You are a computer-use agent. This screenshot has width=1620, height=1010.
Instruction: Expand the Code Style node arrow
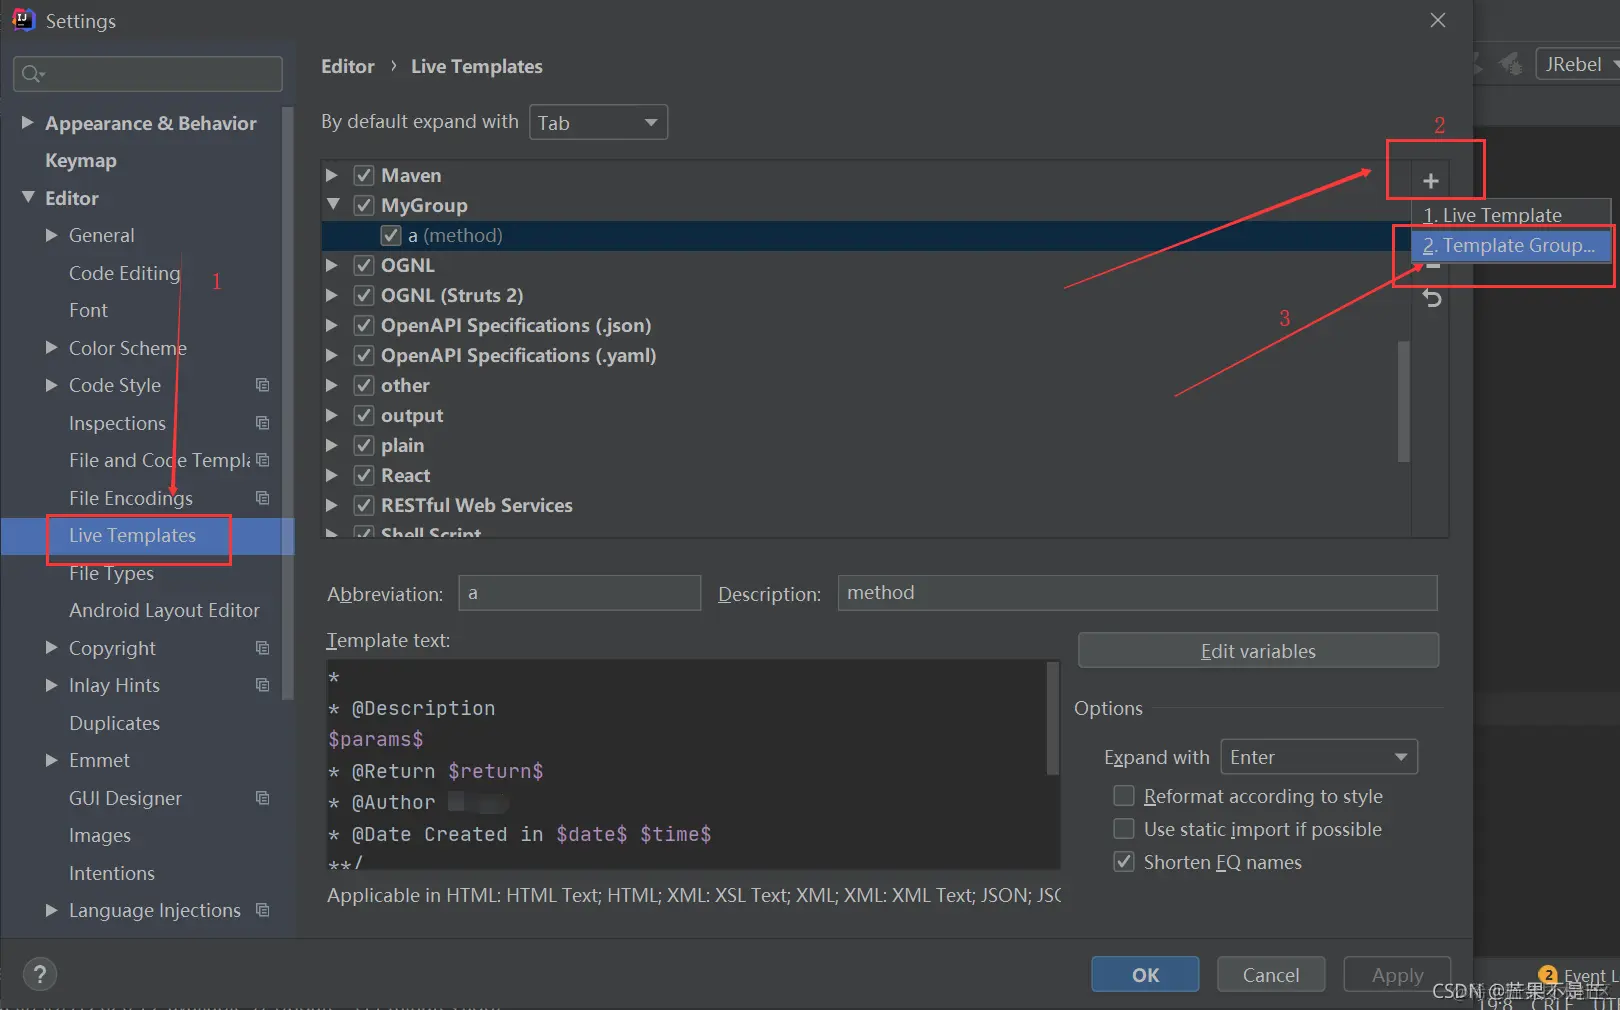tap(52, 385)
